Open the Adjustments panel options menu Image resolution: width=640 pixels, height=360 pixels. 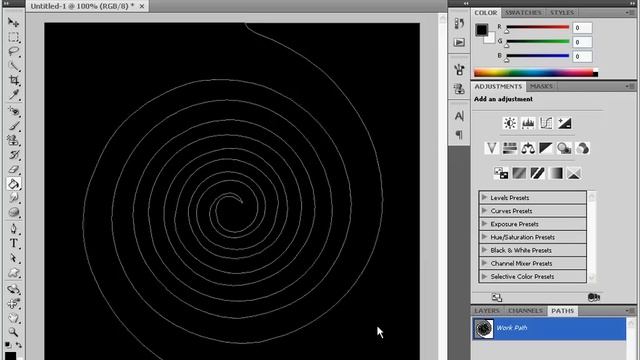630,87
